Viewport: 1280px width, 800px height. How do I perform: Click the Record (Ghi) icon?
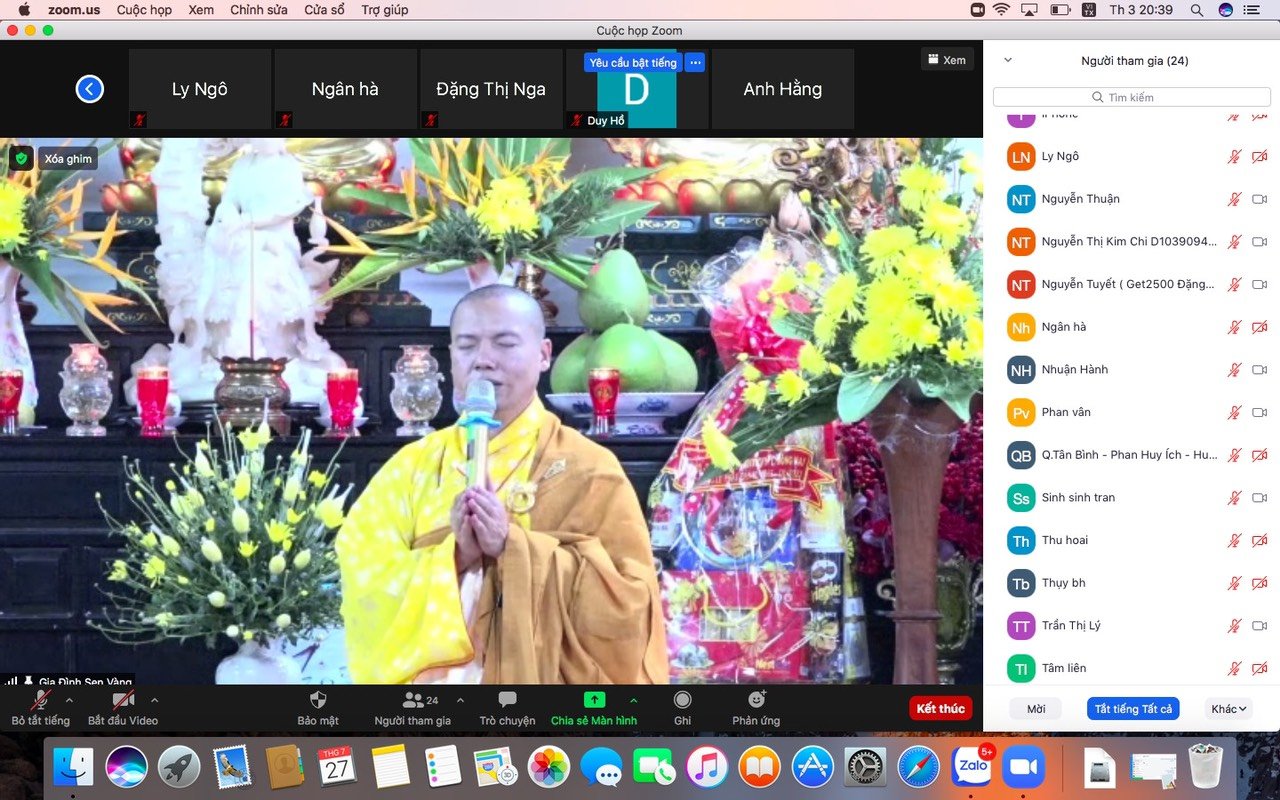tap(682, 700)
